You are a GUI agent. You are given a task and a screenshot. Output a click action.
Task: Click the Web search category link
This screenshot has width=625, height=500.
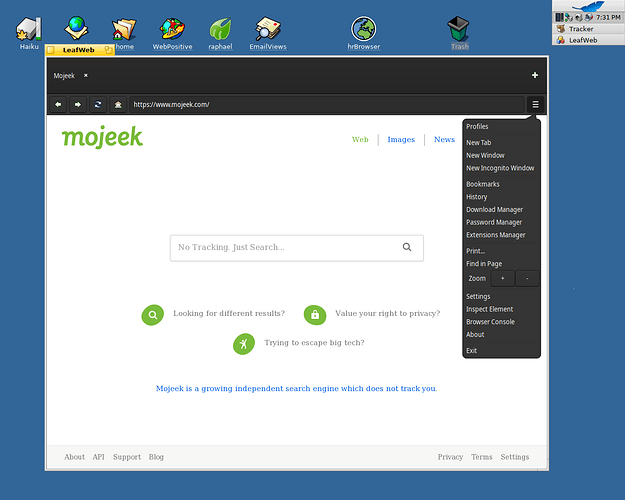(360, 140)
